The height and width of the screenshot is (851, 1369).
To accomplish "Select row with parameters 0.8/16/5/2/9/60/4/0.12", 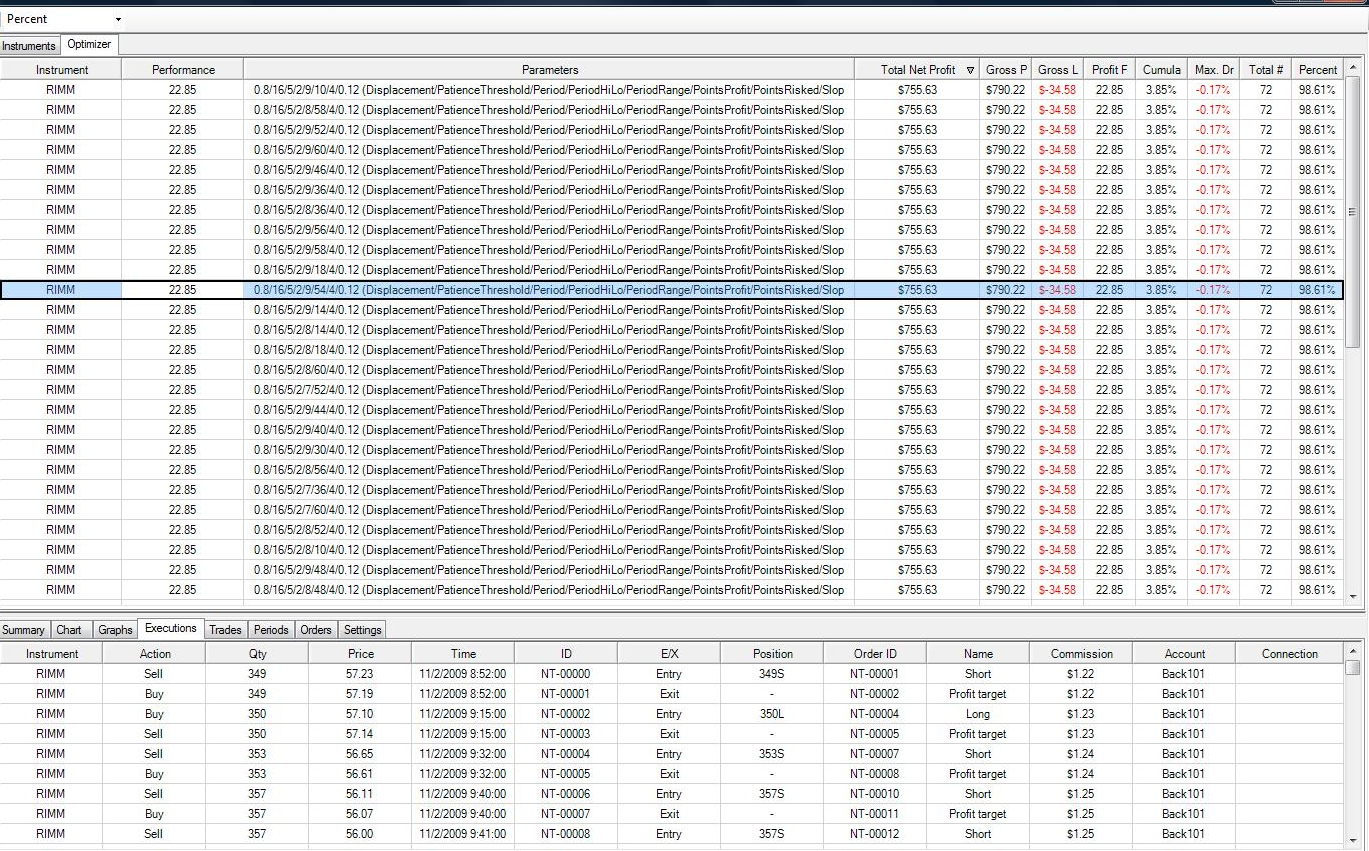I will pos(672,150).
